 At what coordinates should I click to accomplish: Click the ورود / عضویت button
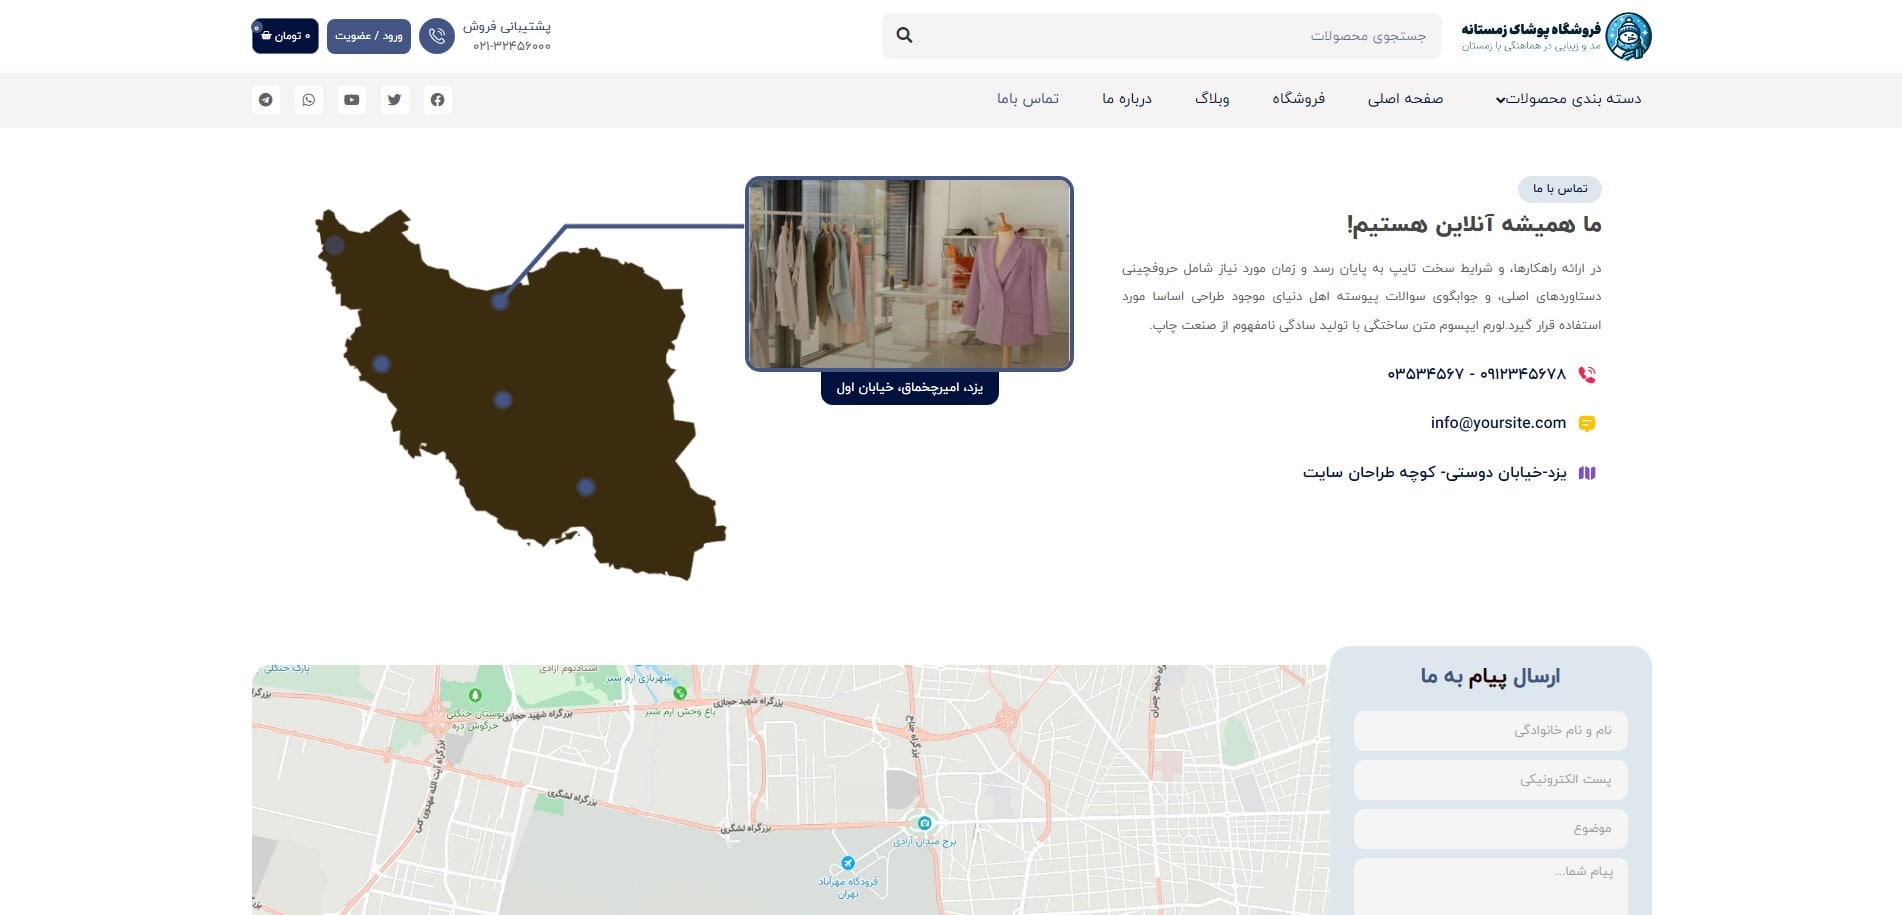(x=368, y=36)
